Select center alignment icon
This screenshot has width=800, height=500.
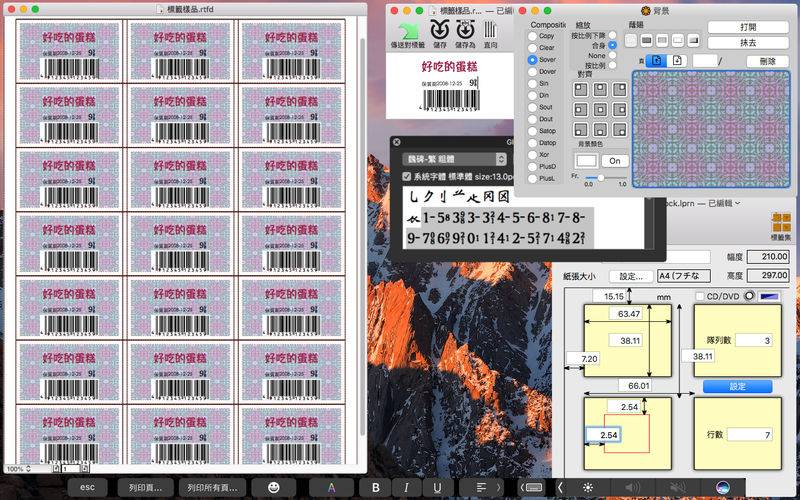[x=600, y=110]
